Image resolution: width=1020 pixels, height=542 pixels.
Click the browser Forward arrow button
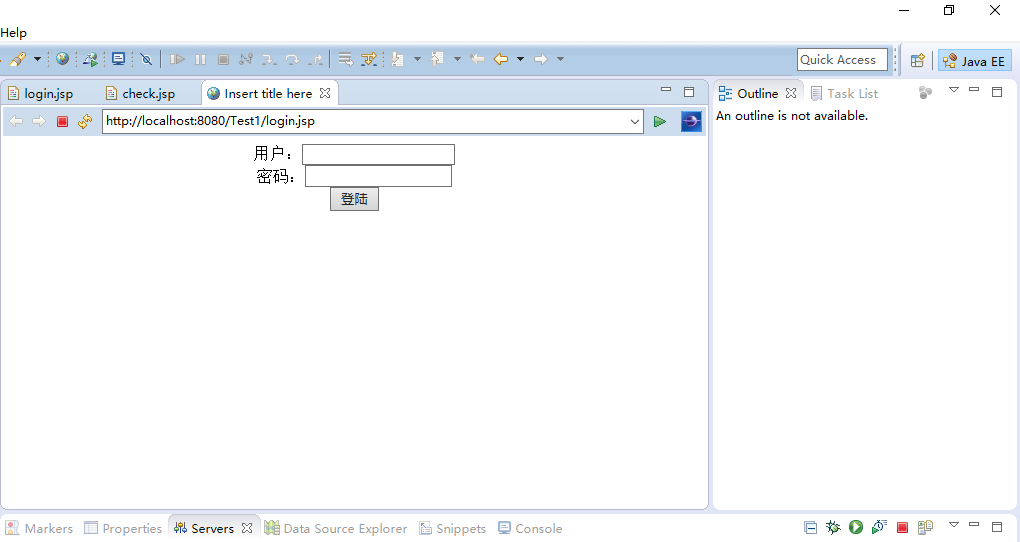[39, 121]
